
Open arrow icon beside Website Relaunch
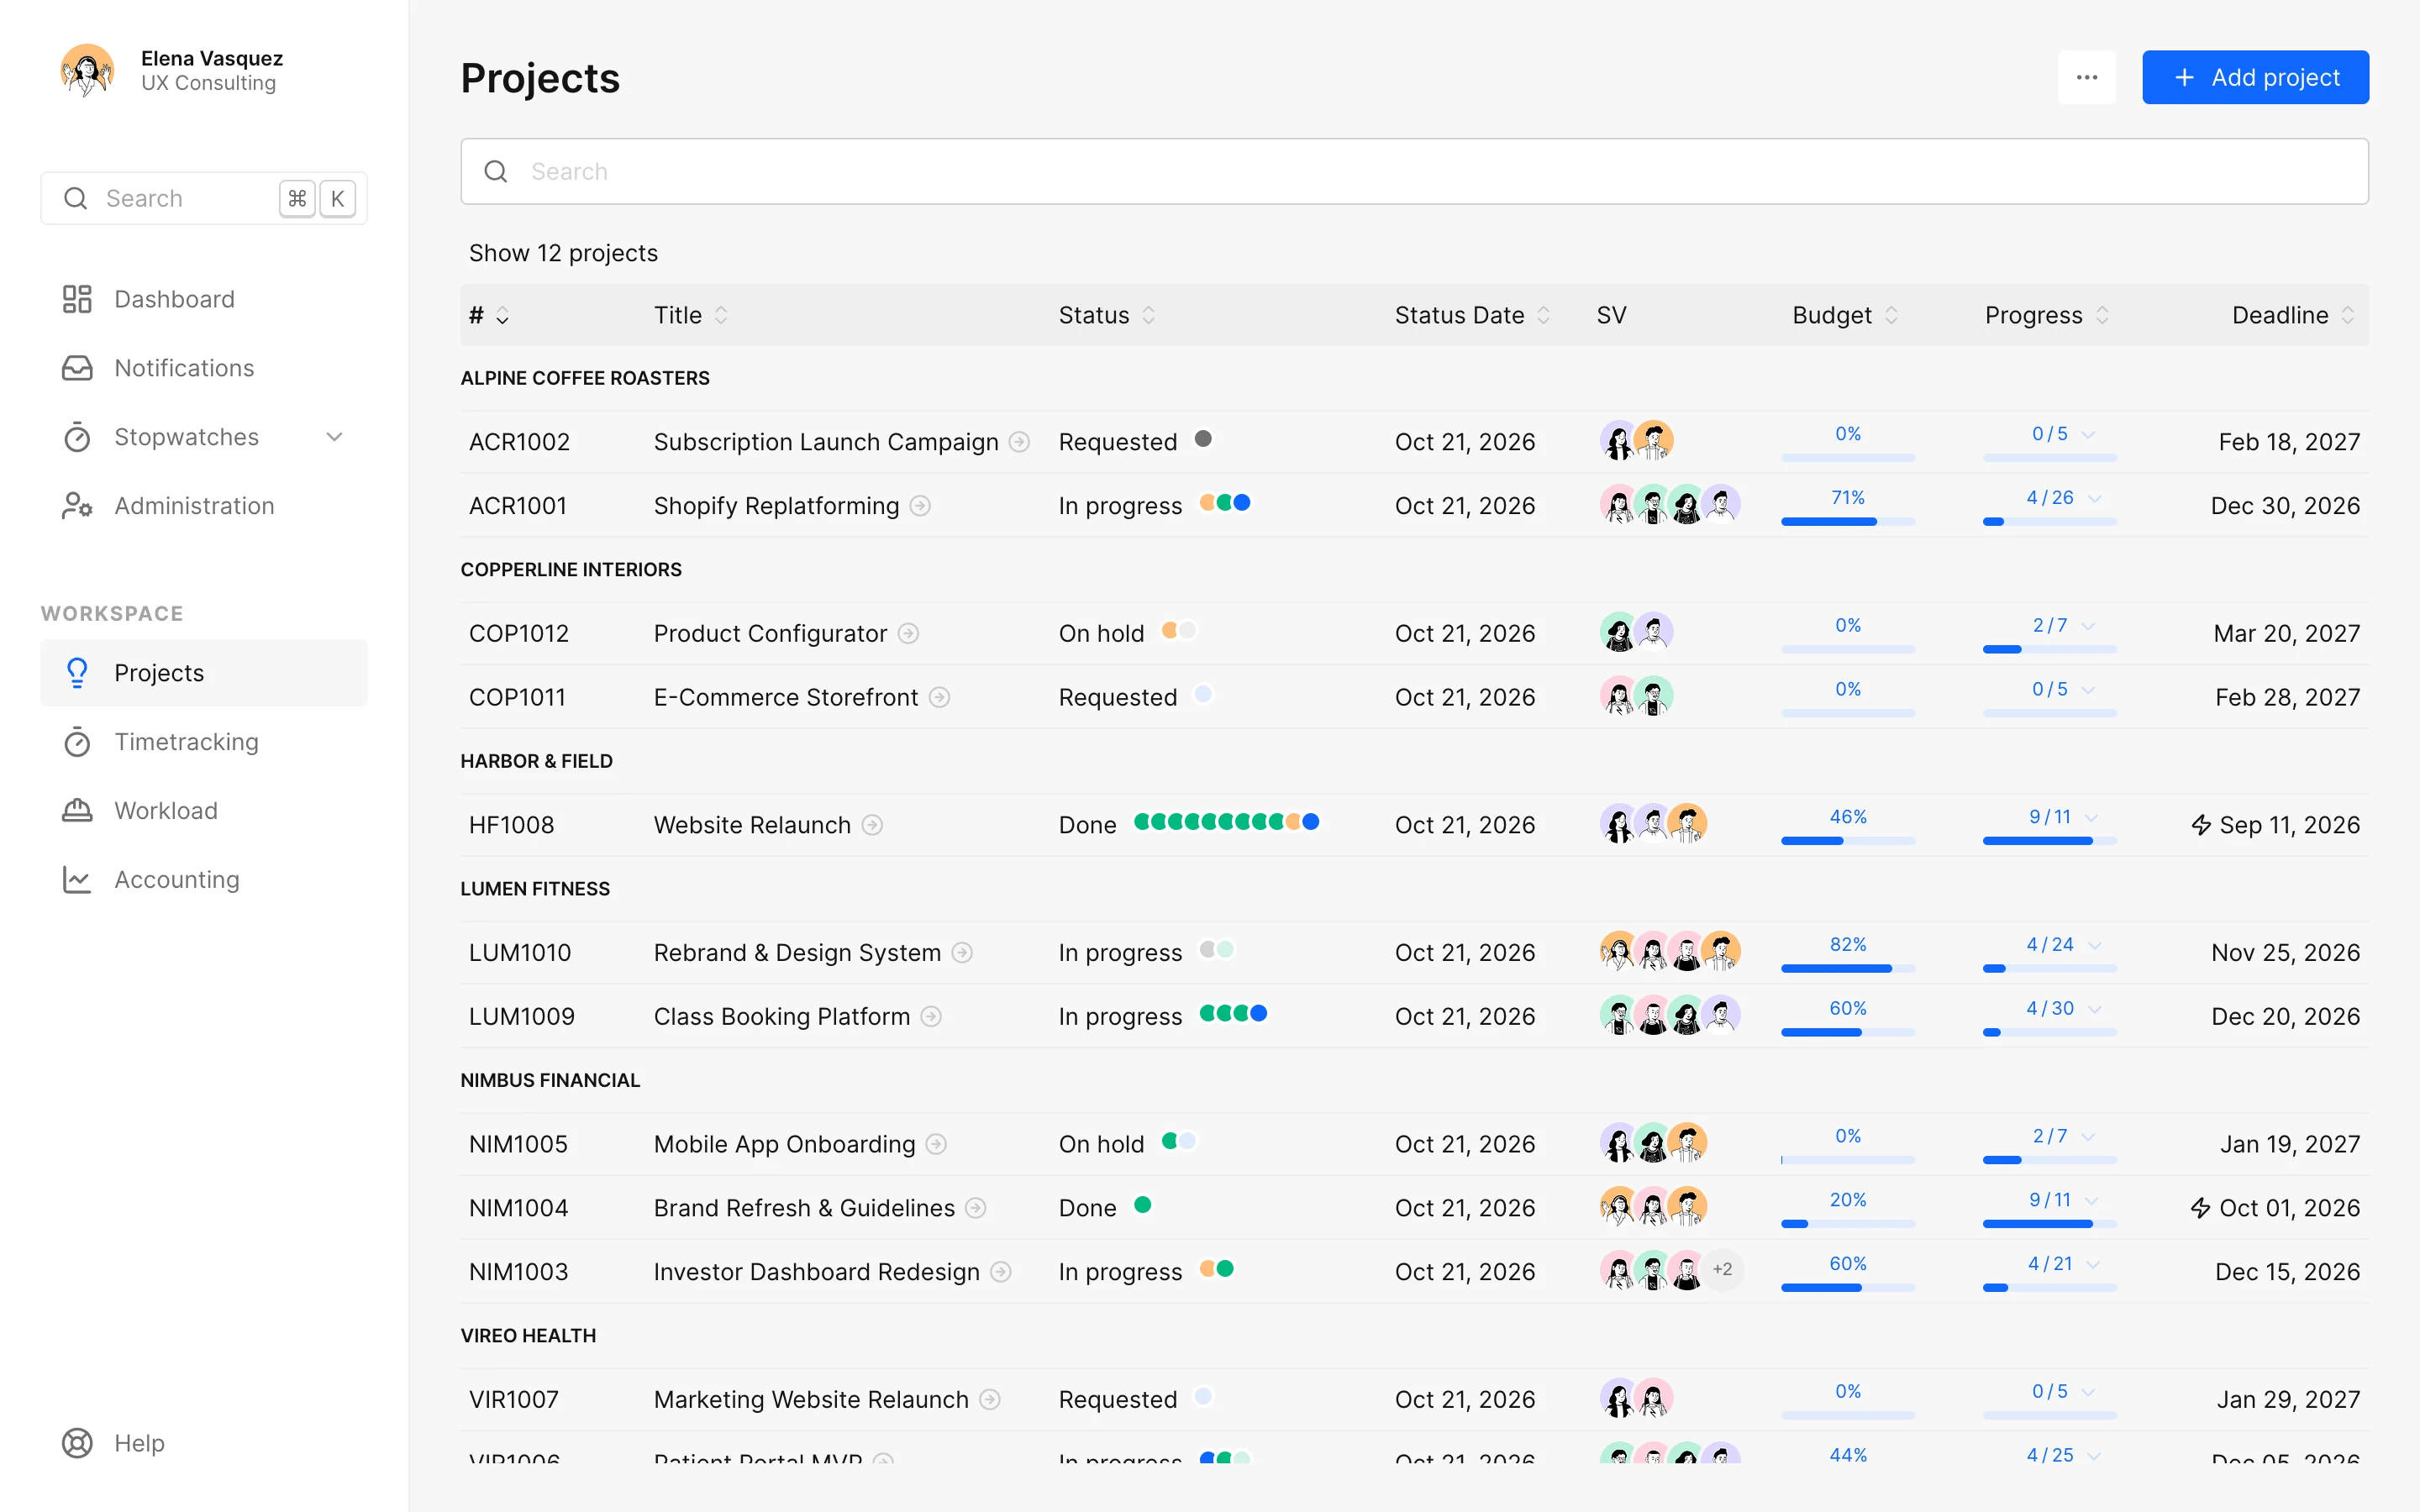tap(872, 825)
